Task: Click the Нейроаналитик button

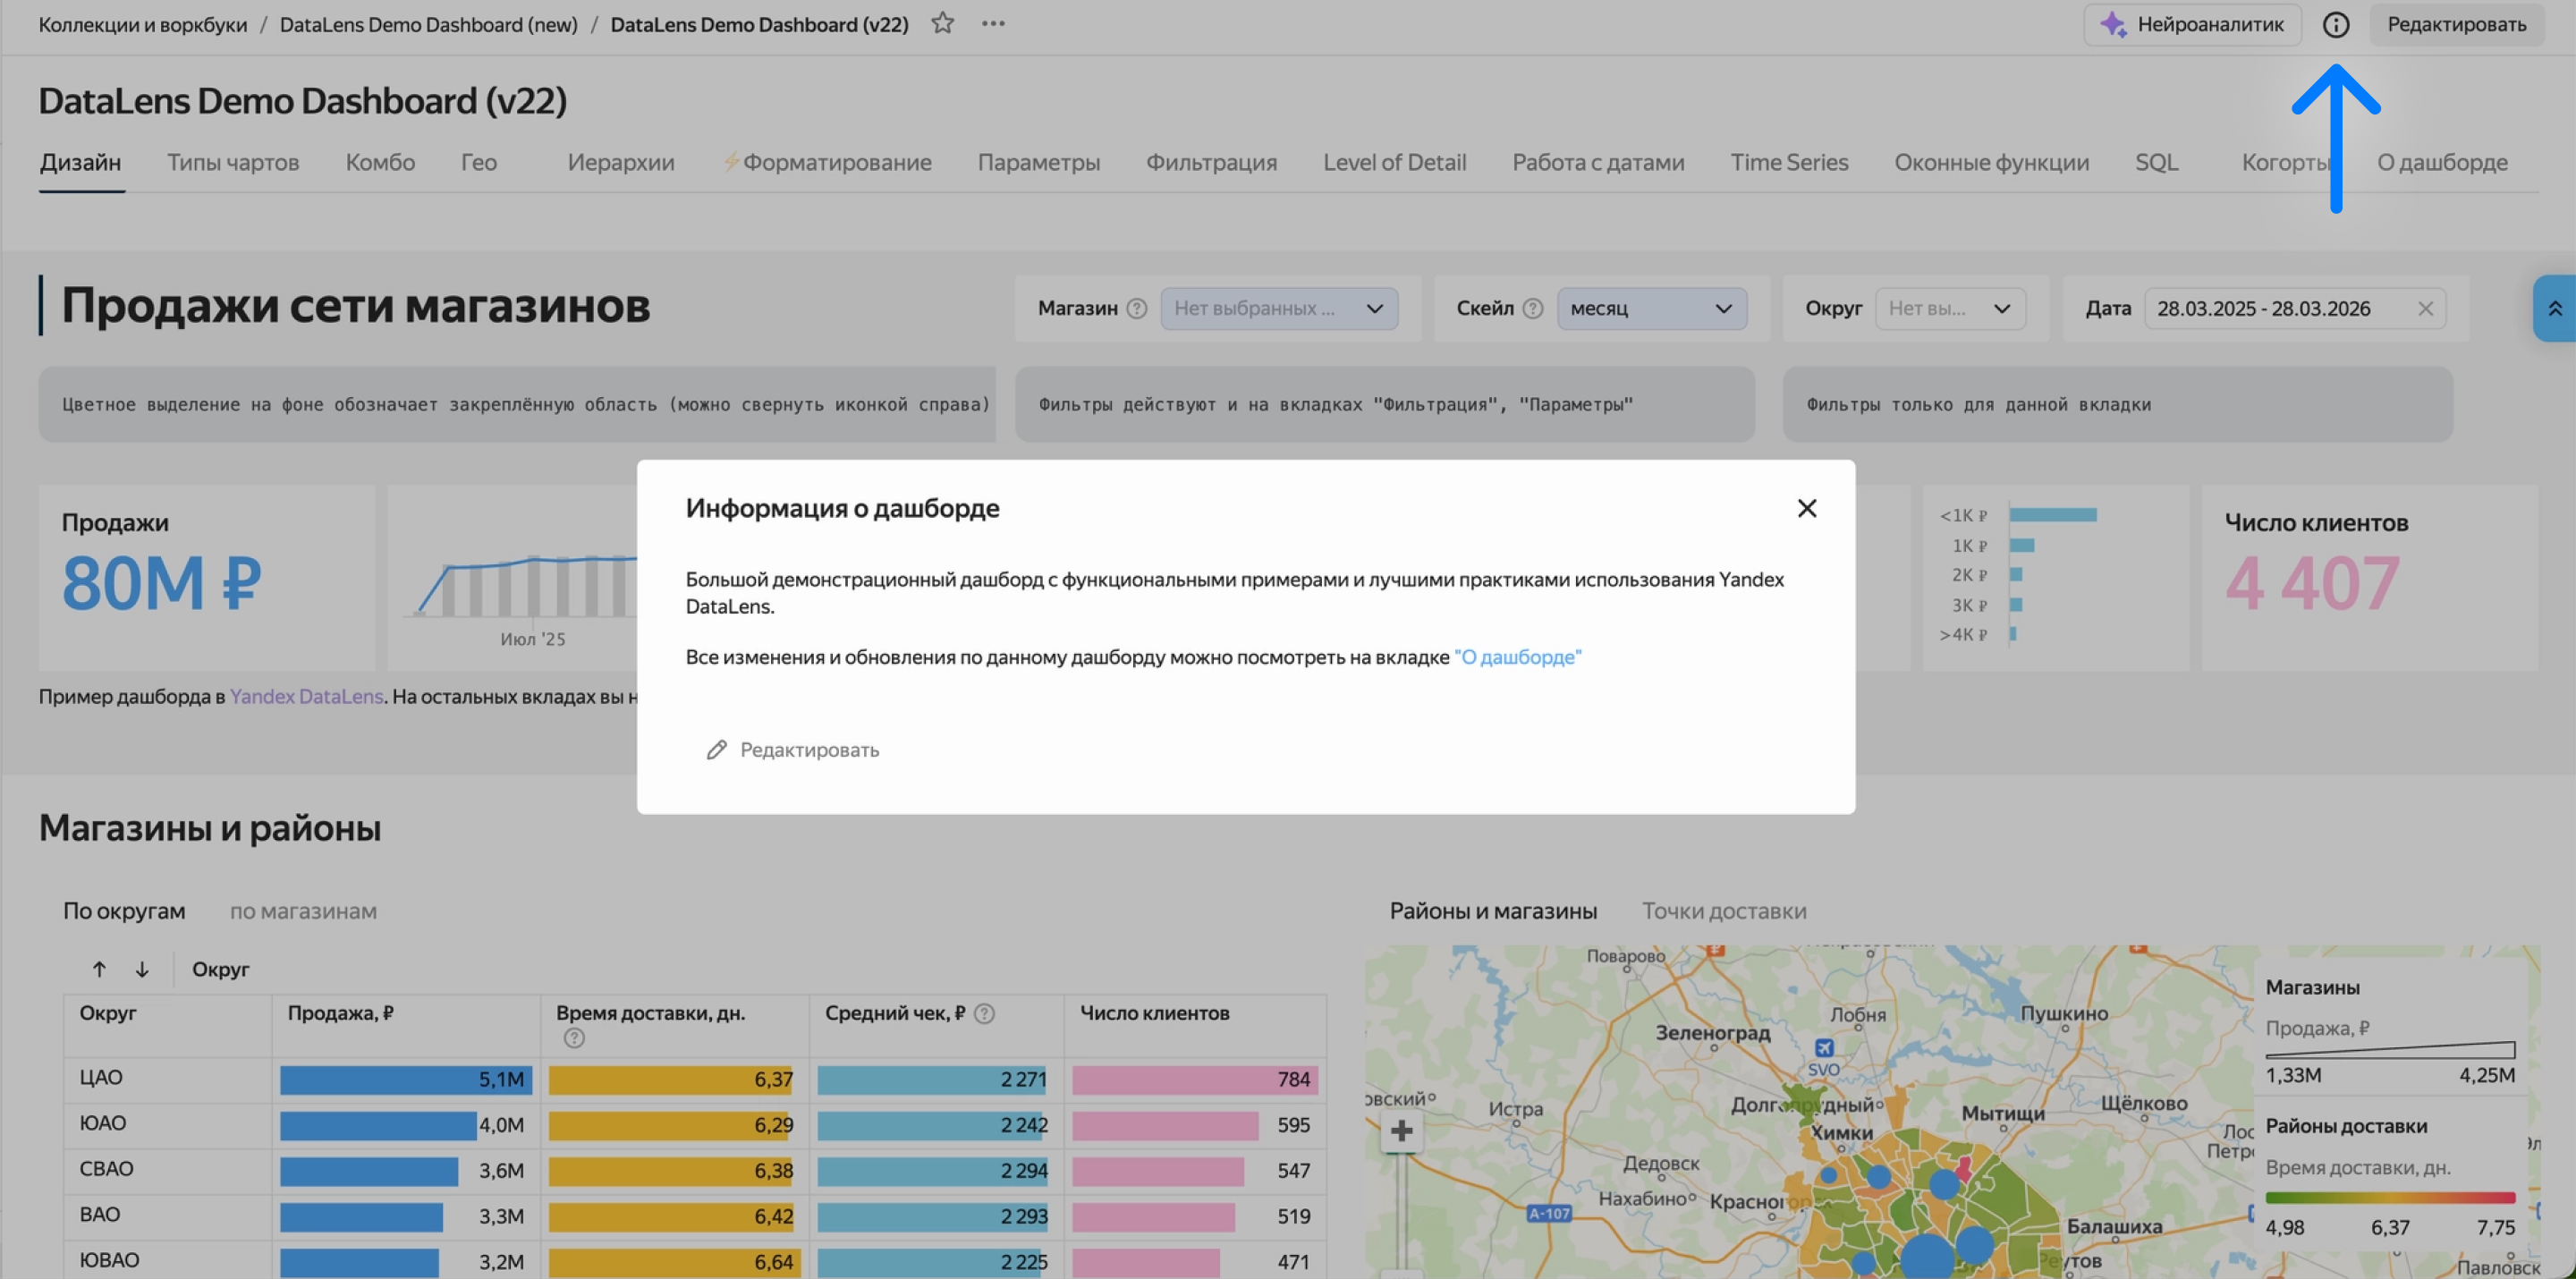Action: click(2192, 24)
